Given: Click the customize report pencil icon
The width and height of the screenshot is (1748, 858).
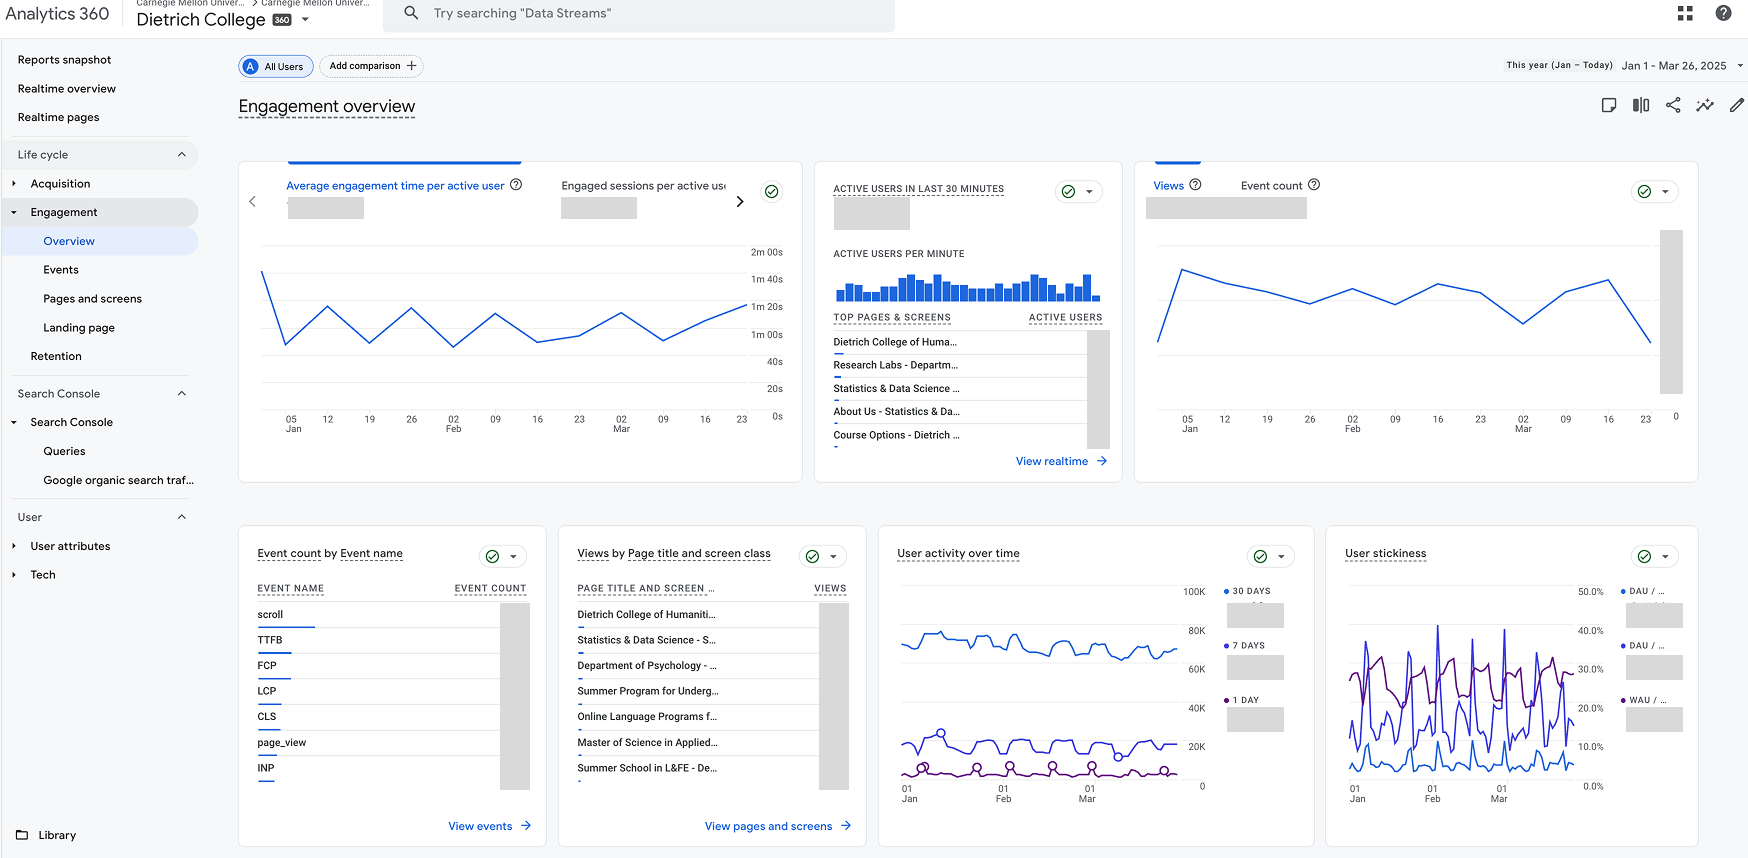Looking at the screenshot, I should (1737, 105).
